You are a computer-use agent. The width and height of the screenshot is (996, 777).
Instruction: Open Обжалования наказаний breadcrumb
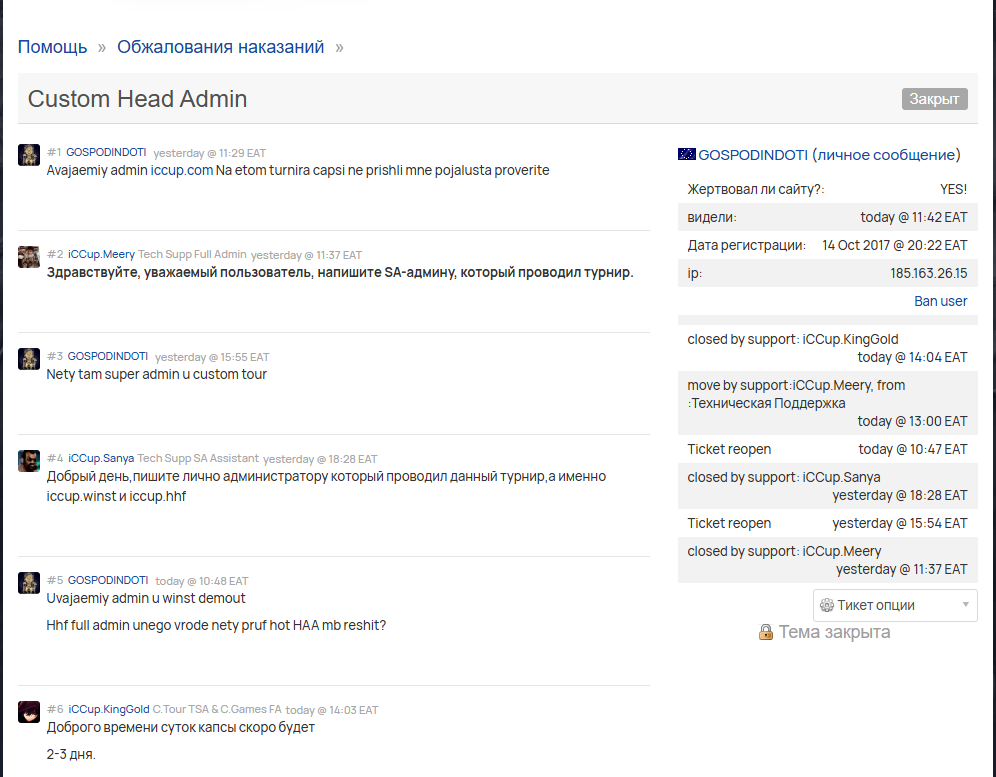[220, 47]
